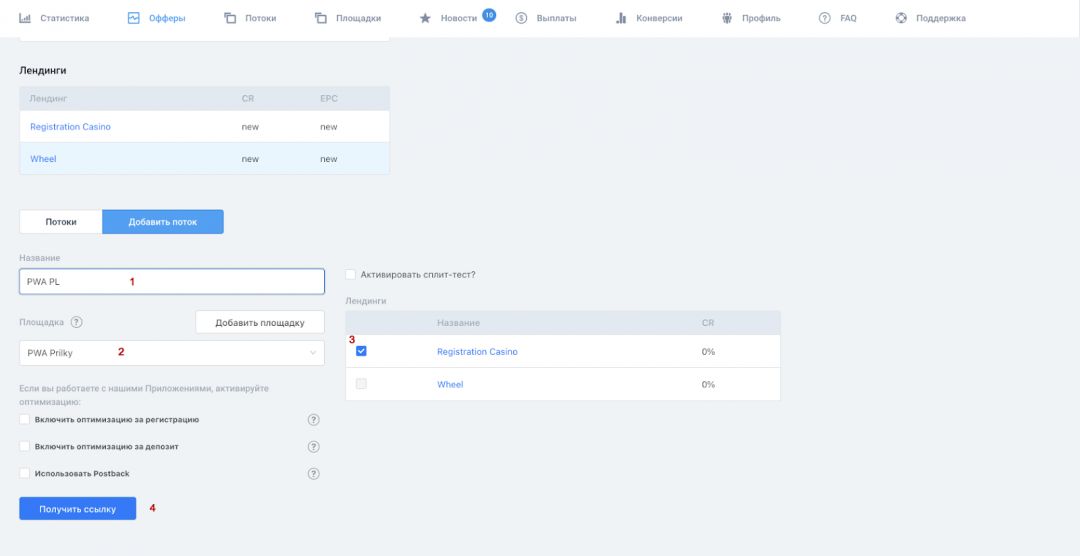Enable optimization for registration checkbox
This screenshot has height=556, width=1080.
24,419
